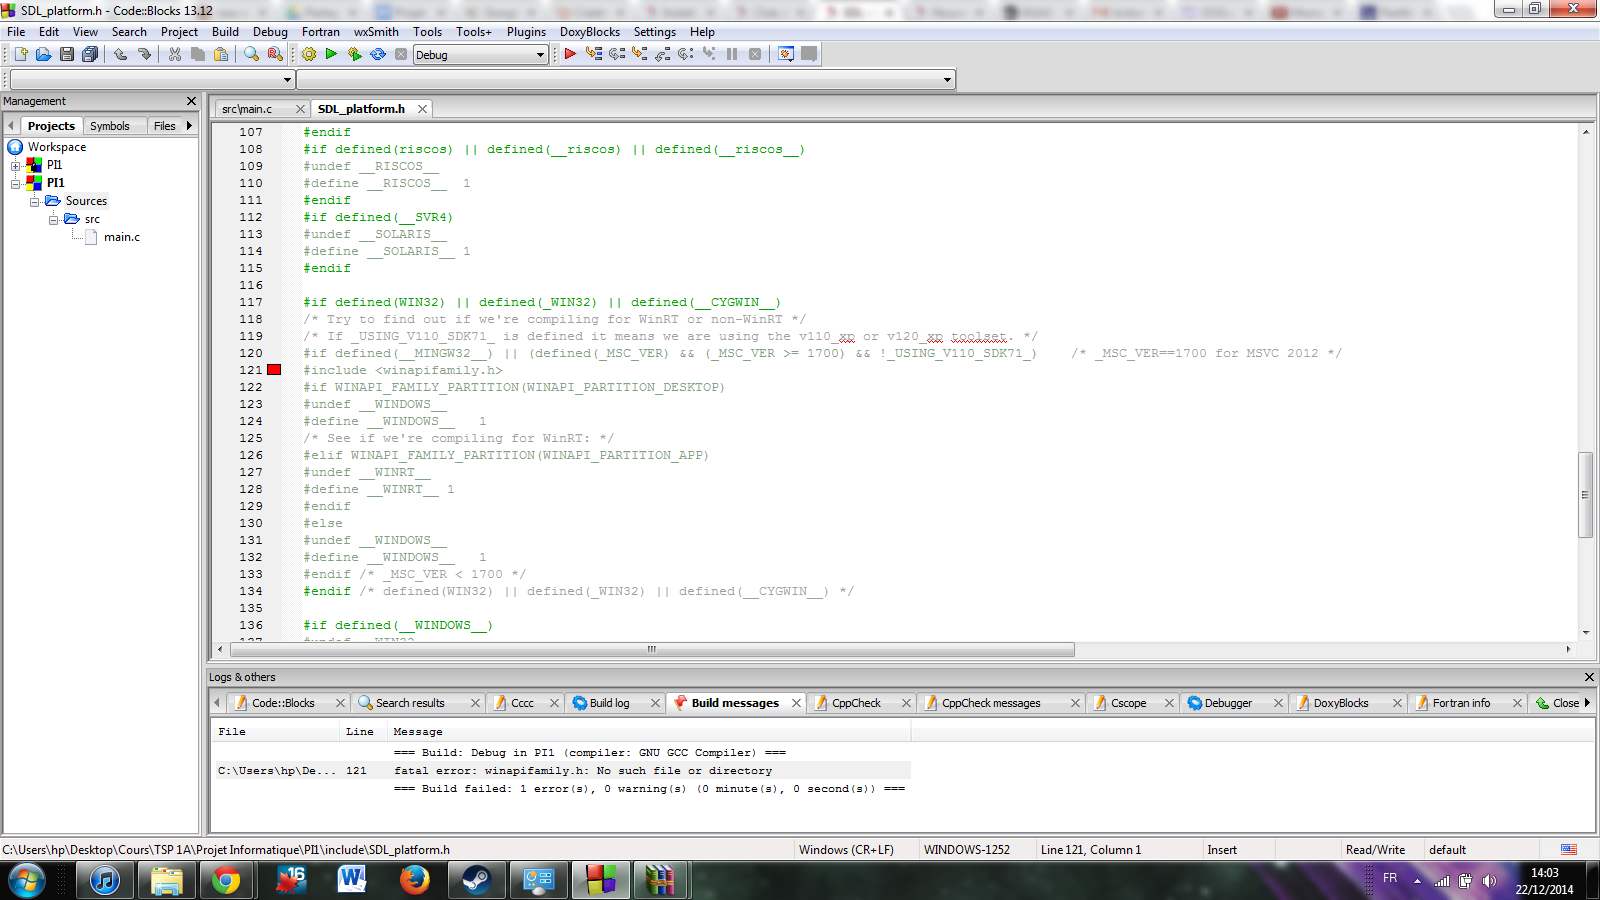Click the Find magnifier icon
Viewport: 1600px width, 900px height.
pos(252,54)
